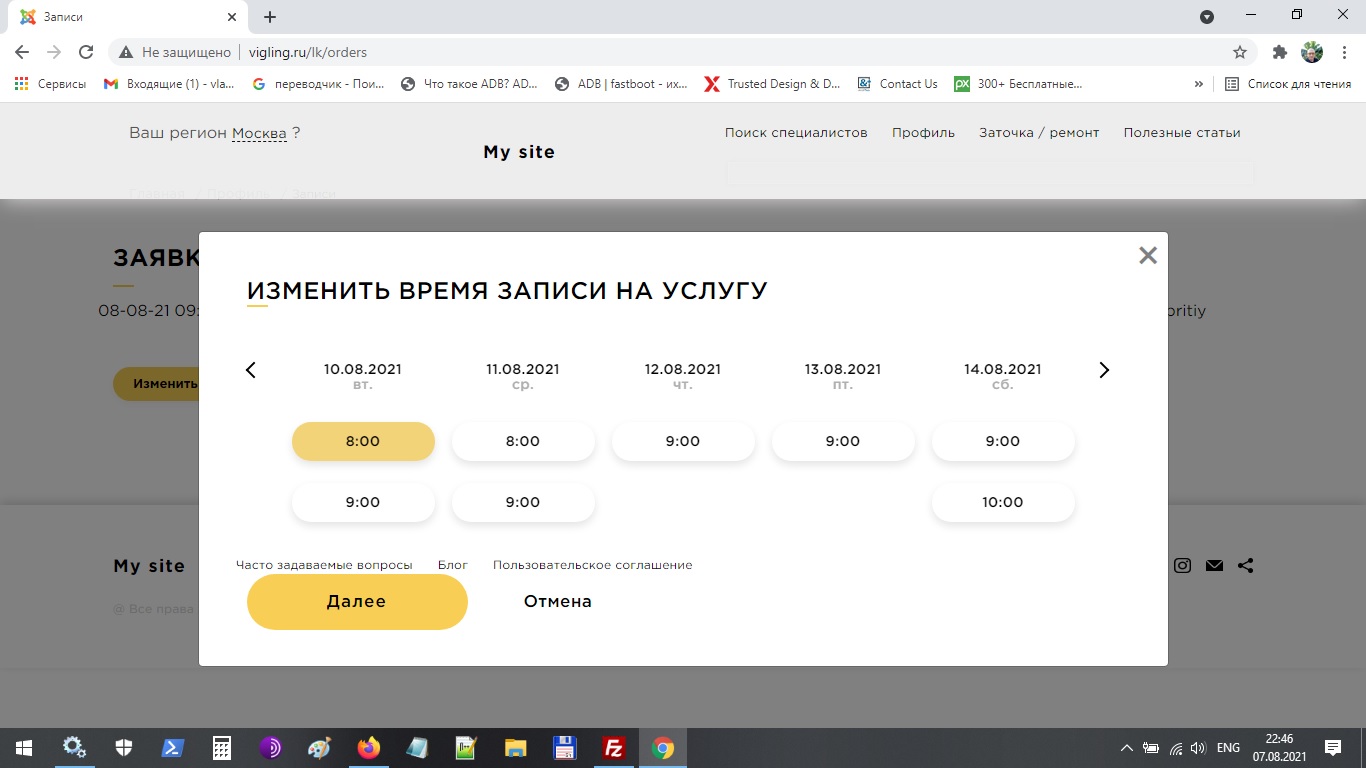Open Заточка / ремонт menu item
1366x768 pixels.
1039,132
